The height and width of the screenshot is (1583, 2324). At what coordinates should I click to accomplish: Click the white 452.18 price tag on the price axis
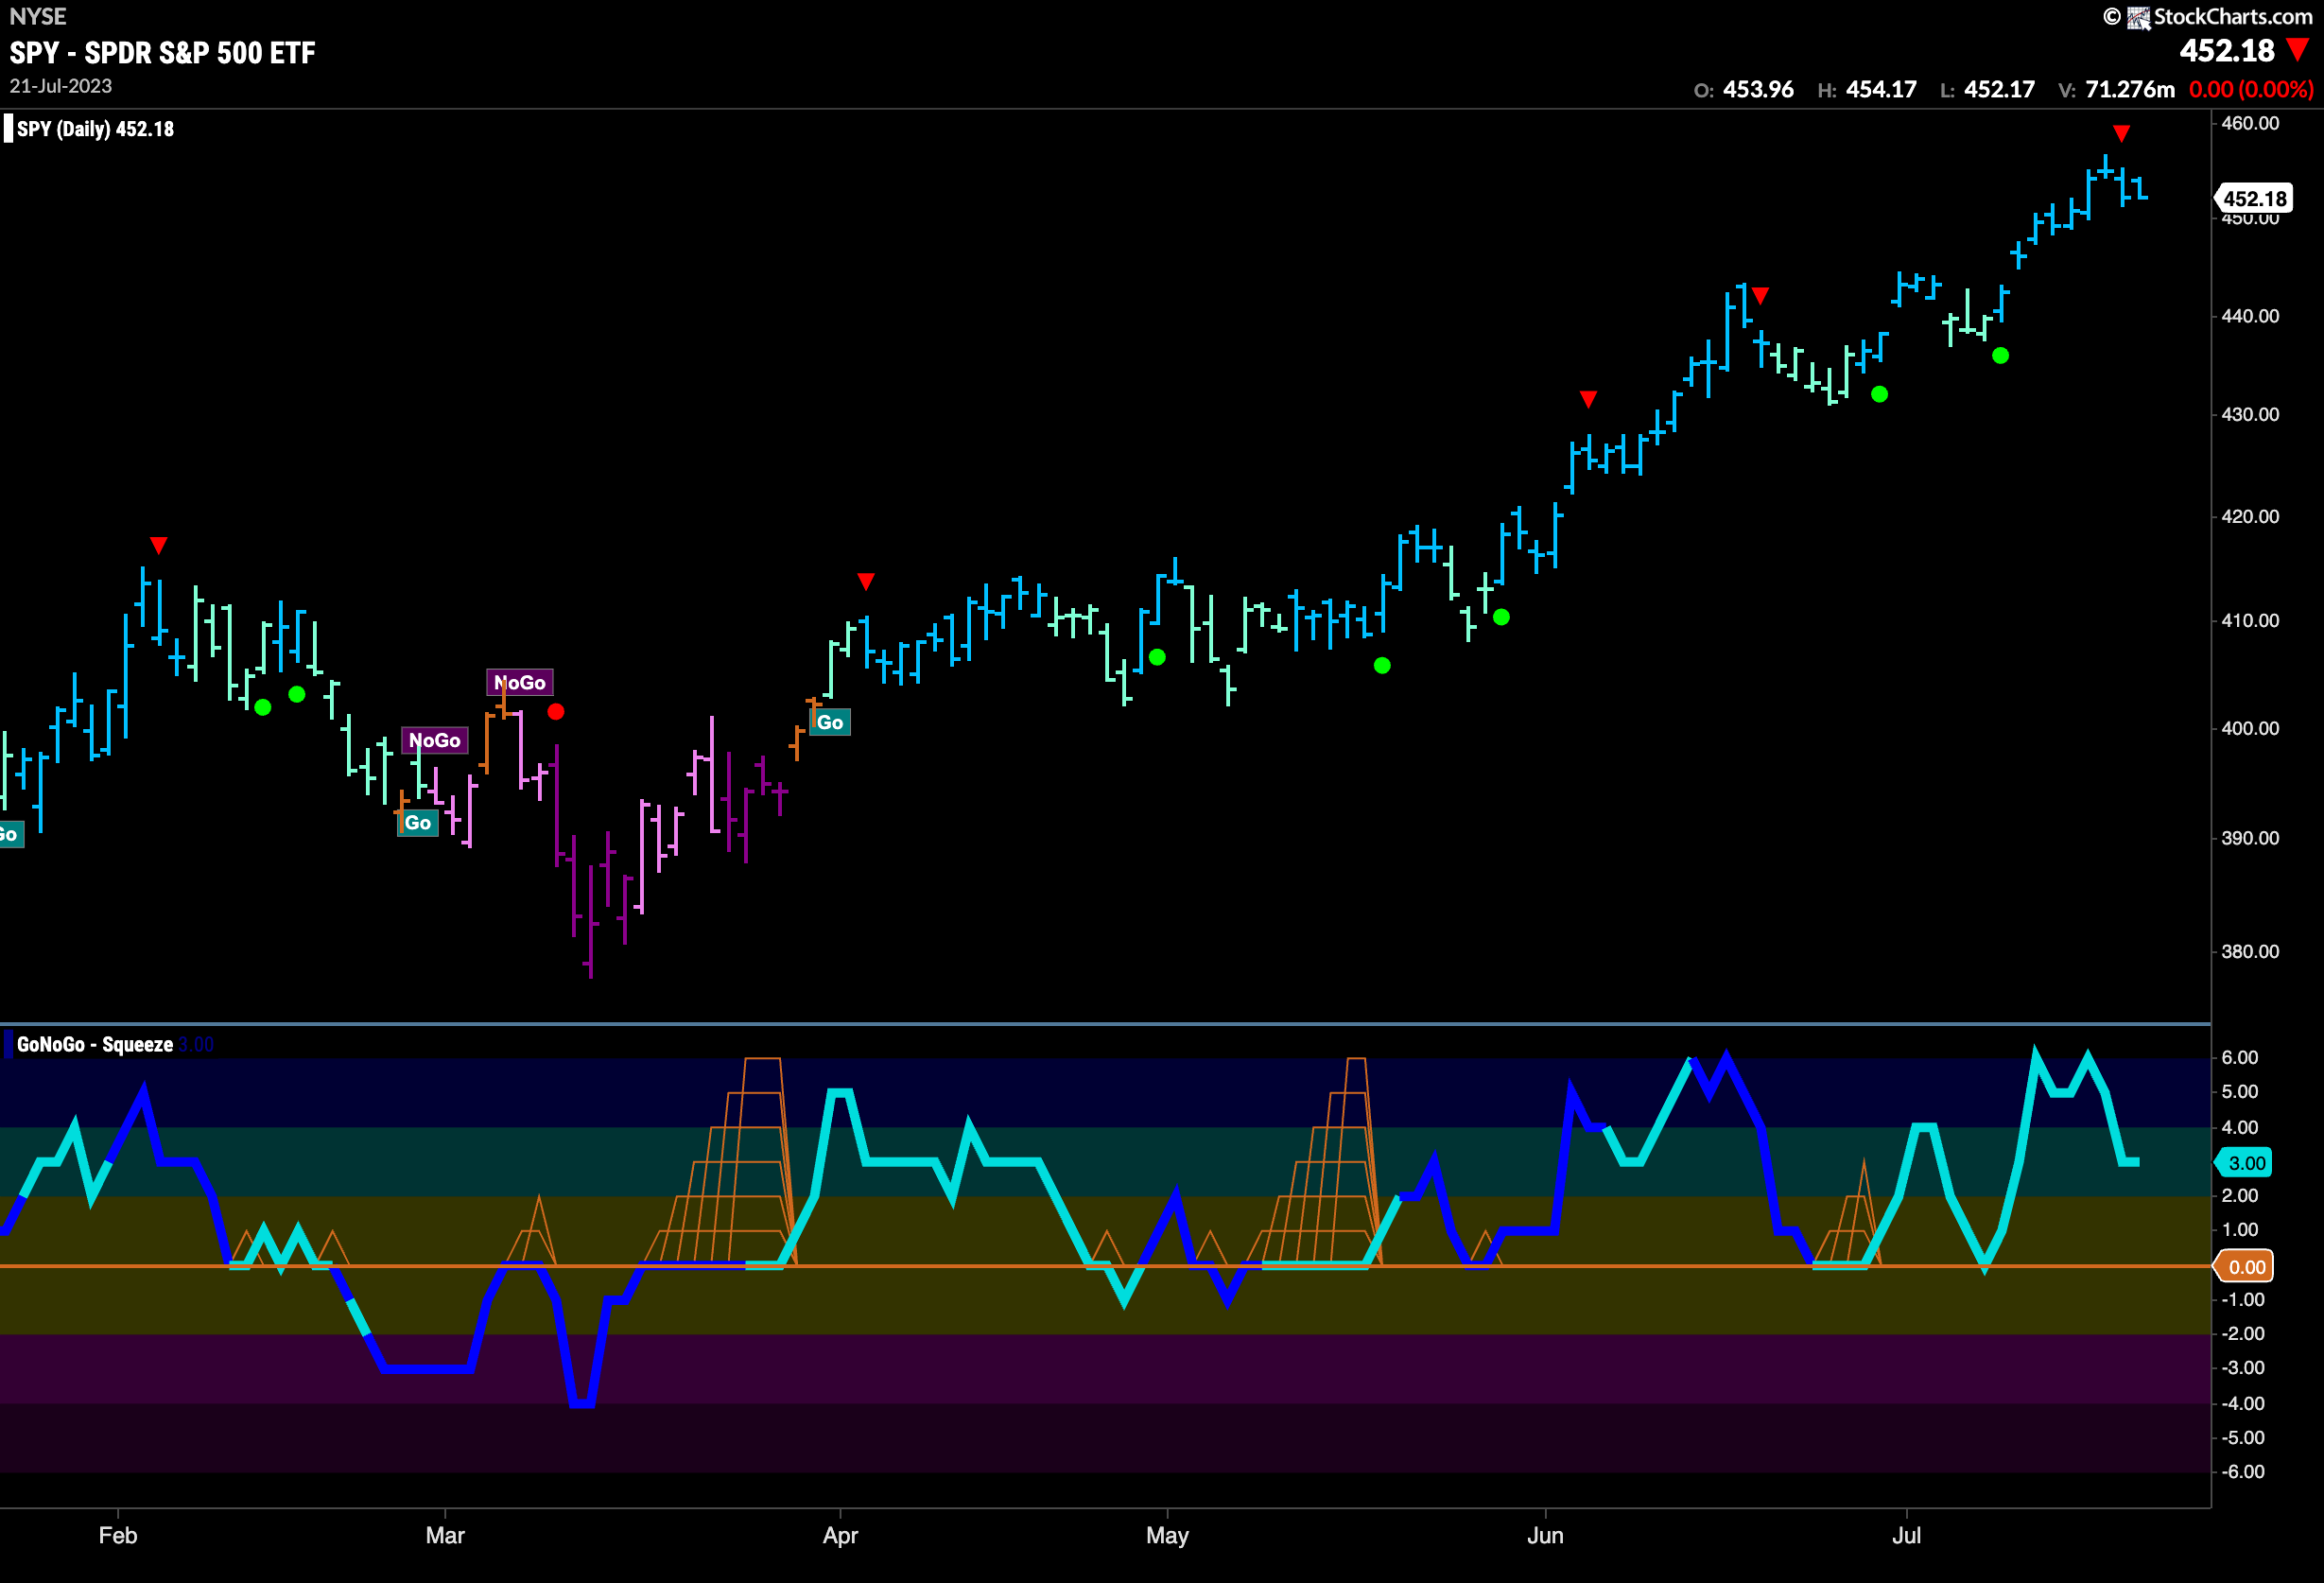coord(2254,198)
